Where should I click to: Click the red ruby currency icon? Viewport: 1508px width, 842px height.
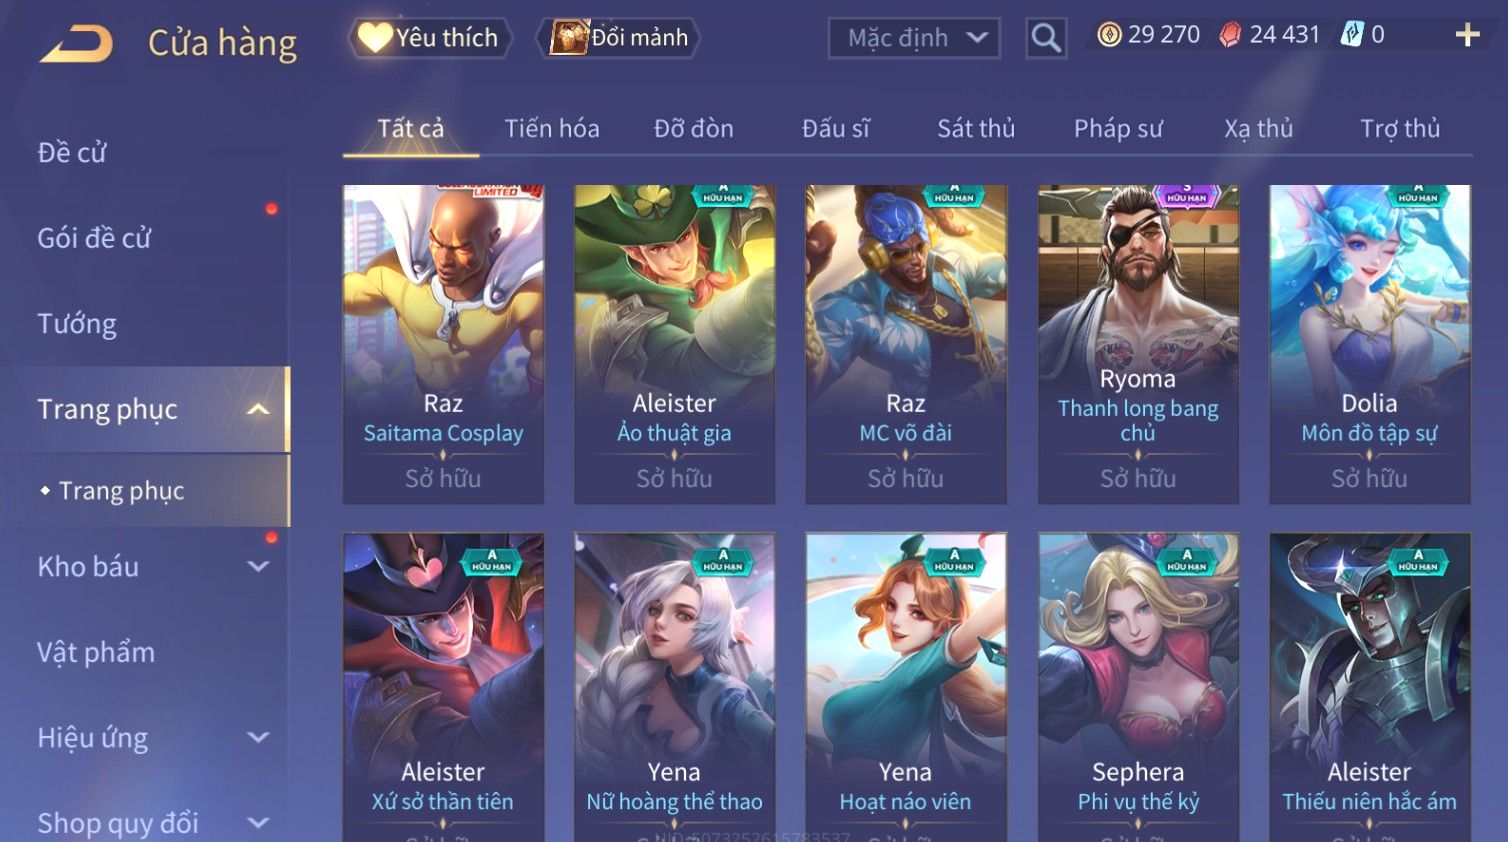click(x=1230, y=35)
